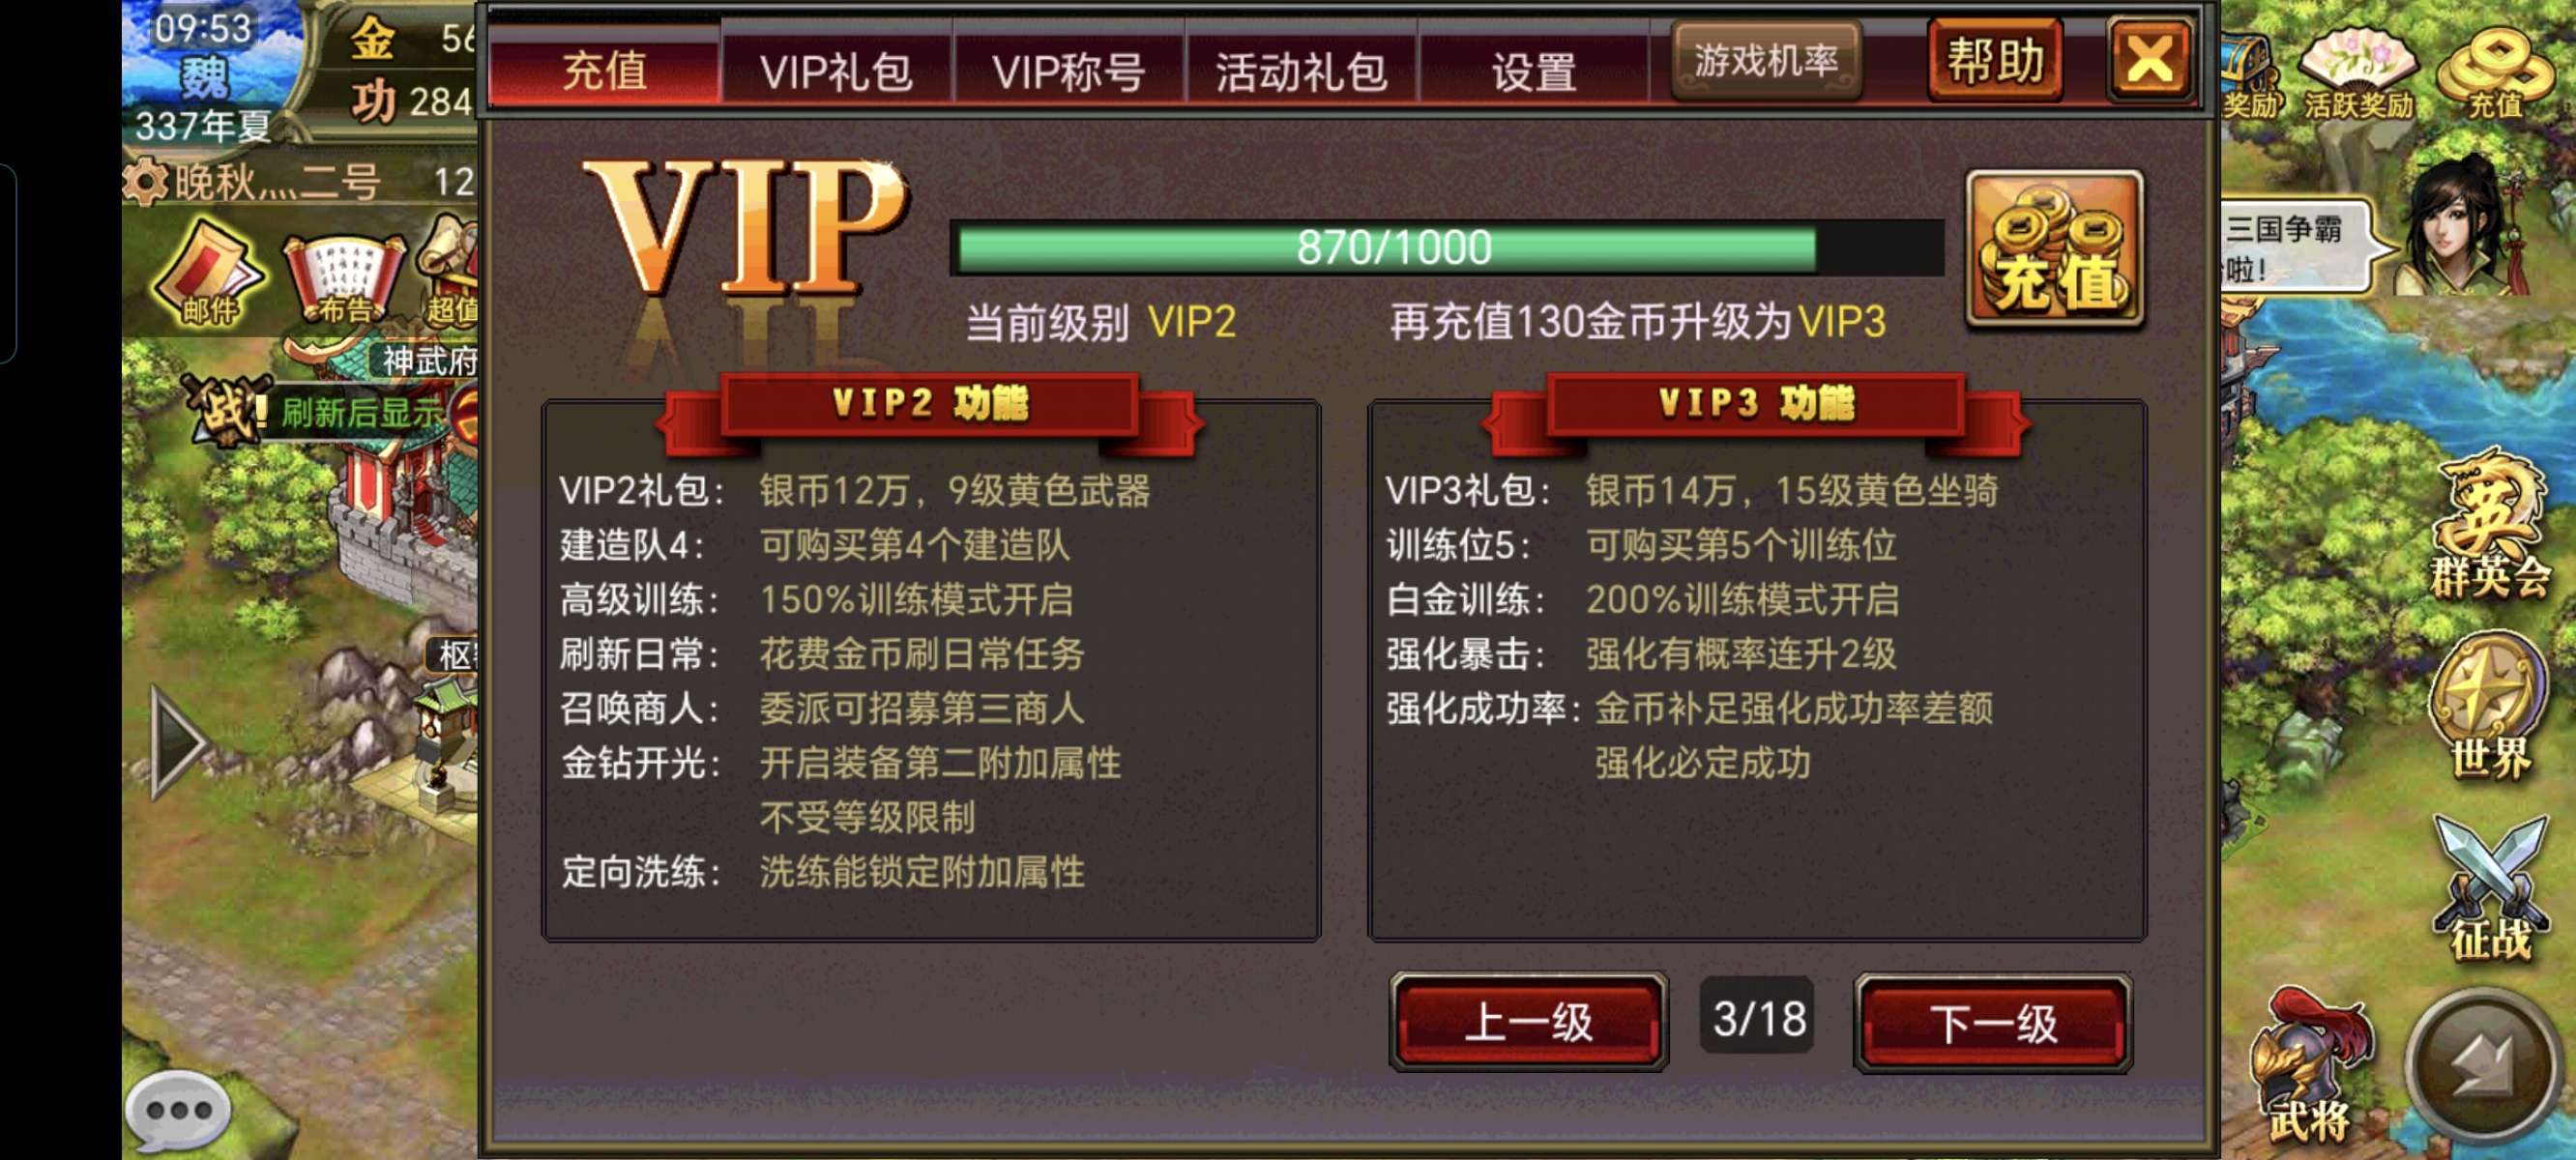Click the 帮助 help button

(1995, 60)
